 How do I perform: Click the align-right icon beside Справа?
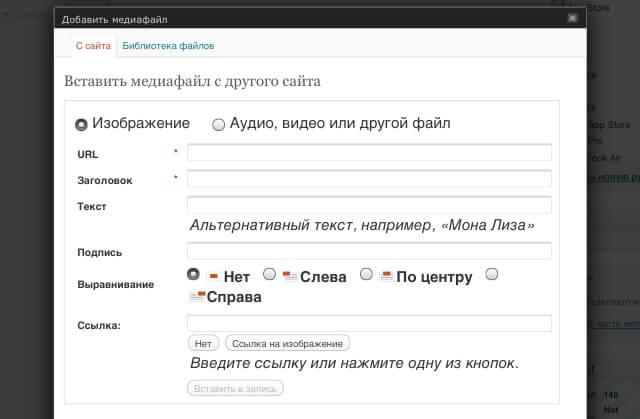[x=197, y=297]
